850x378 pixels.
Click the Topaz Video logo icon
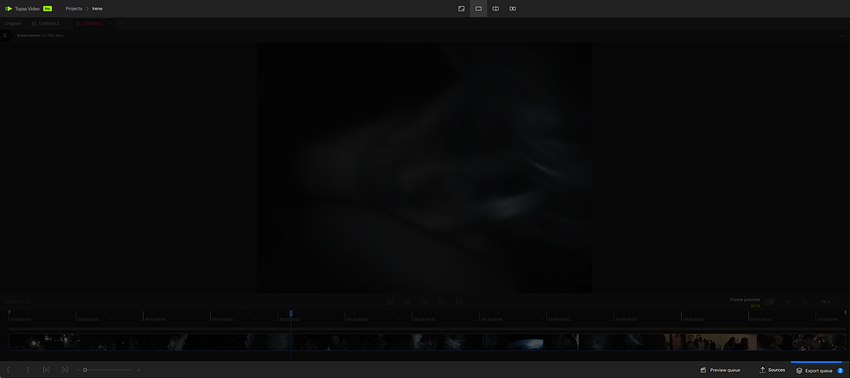[x=9, y=9]
